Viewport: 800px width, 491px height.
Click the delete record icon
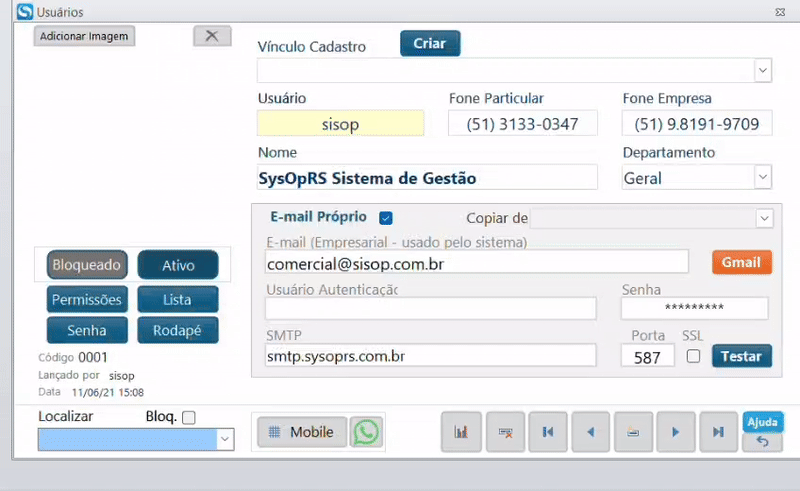505,432
